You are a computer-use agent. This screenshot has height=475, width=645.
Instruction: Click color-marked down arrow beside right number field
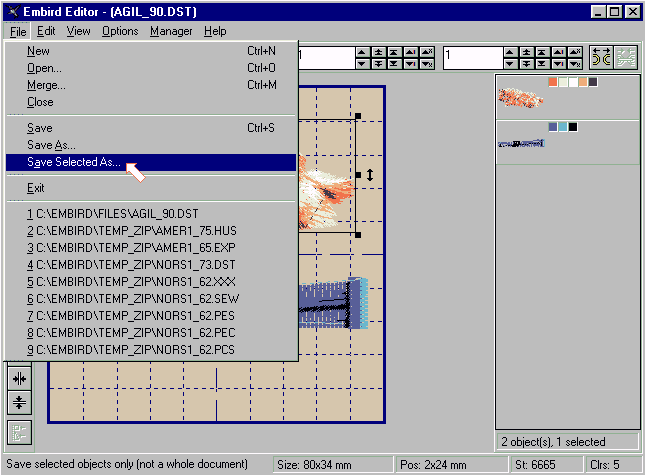(x=559, y=63)
